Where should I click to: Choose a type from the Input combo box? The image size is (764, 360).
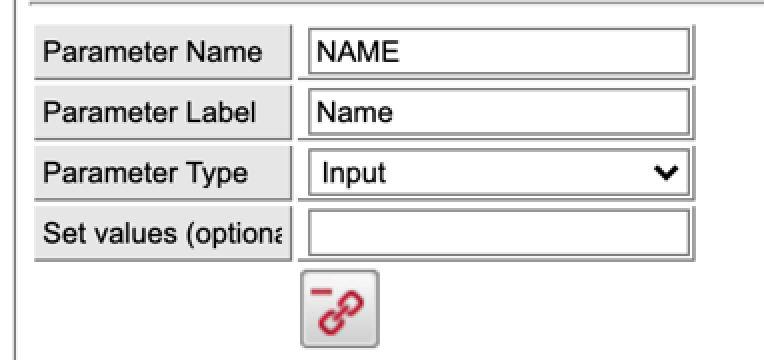(499, 173)
